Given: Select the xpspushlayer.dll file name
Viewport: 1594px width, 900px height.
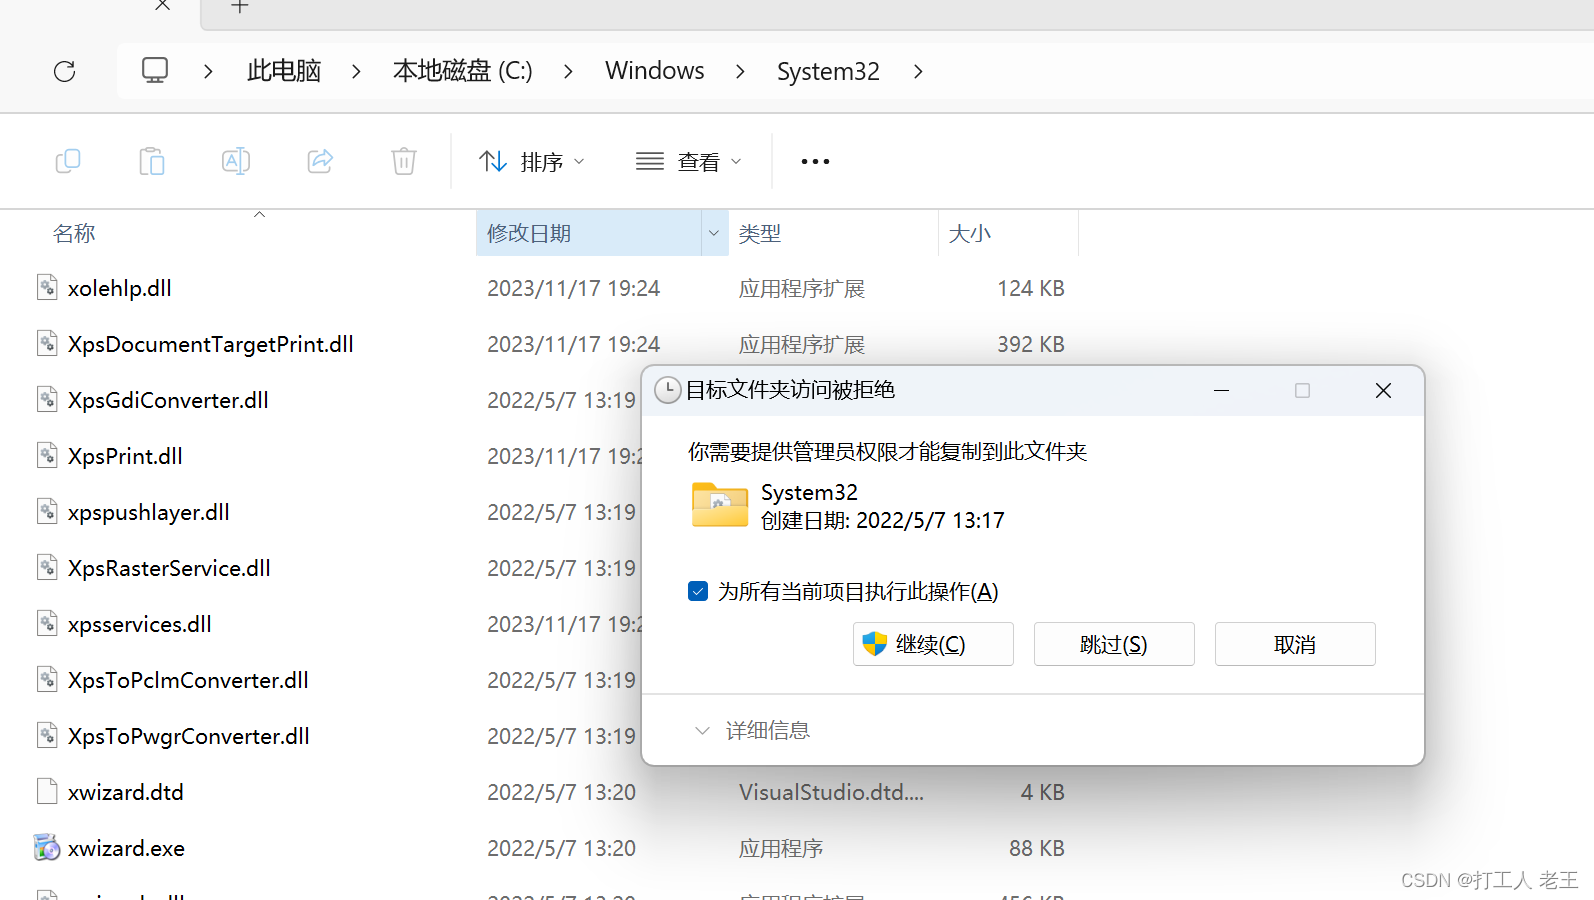Looking at the screenshot, I should pyautogui.click(x=149, y=512).
